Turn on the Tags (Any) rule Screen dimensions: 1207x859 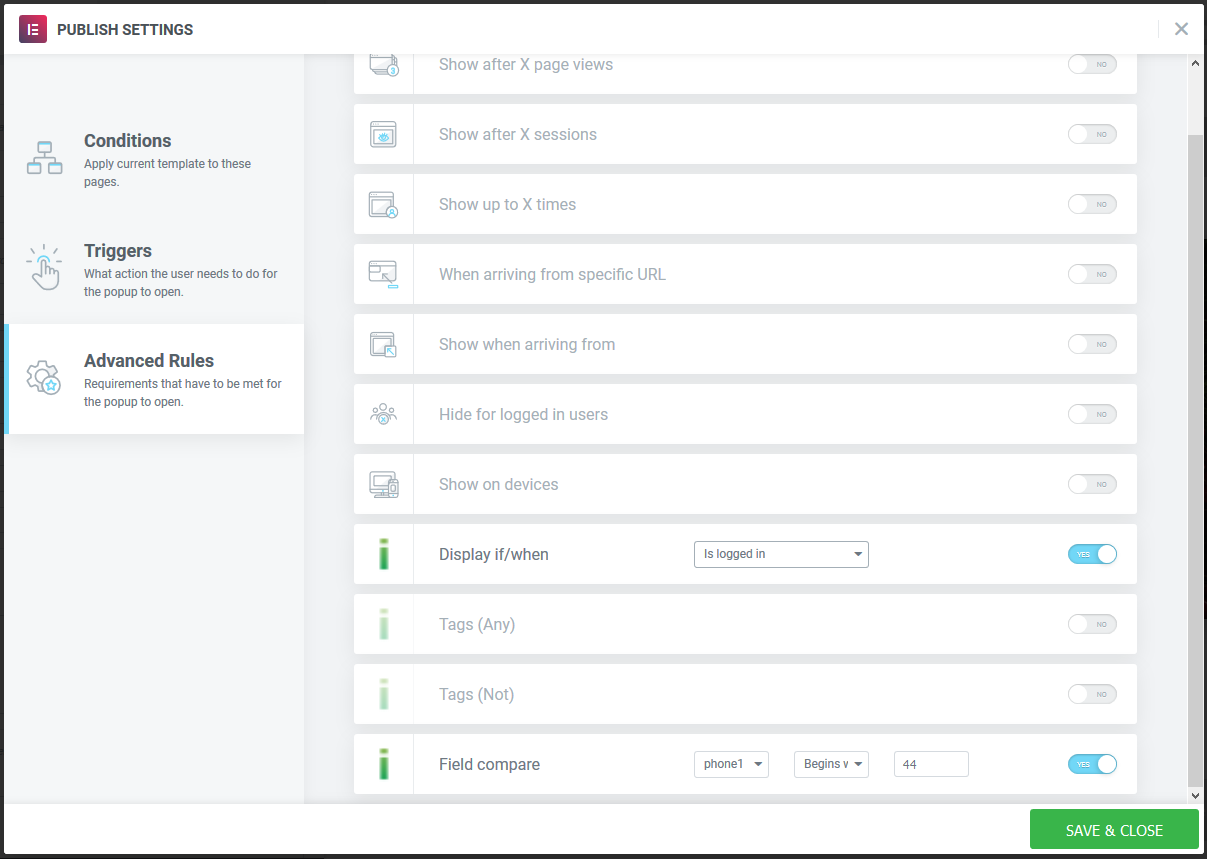pyautogui.click(x=1092, y=624)
